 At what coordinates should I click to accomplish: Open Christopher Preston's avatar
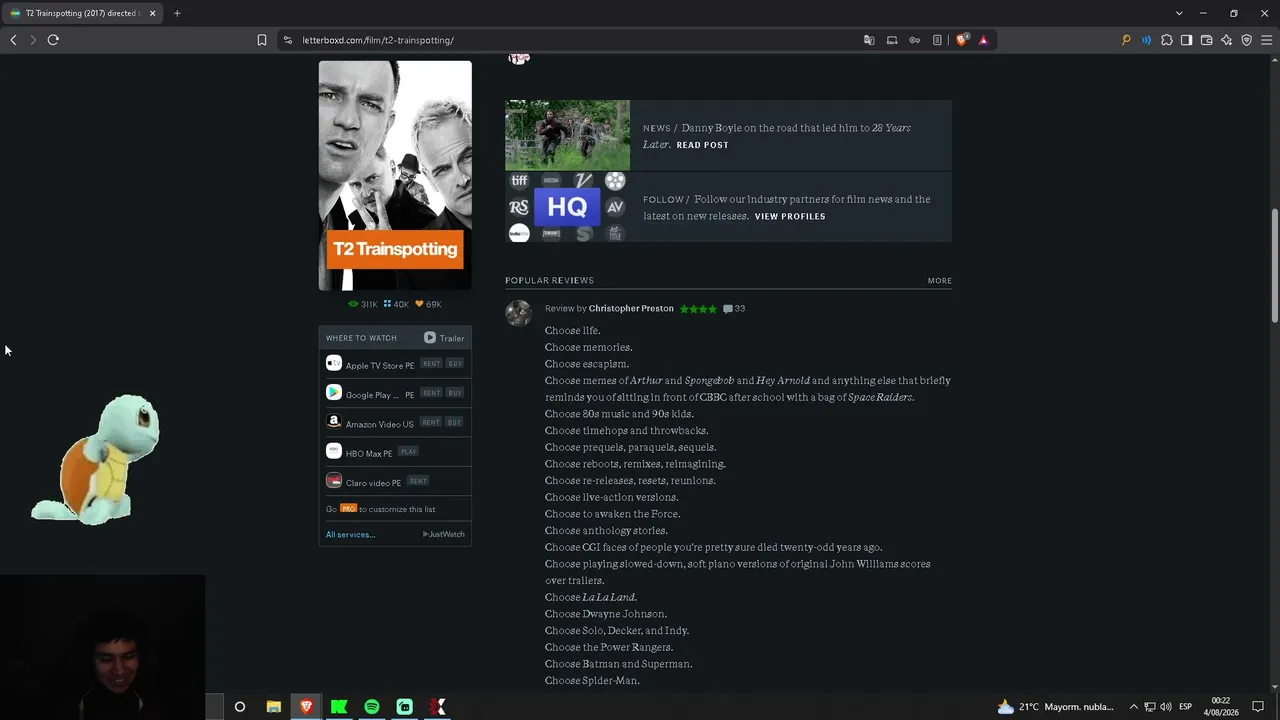click(518, 313)
